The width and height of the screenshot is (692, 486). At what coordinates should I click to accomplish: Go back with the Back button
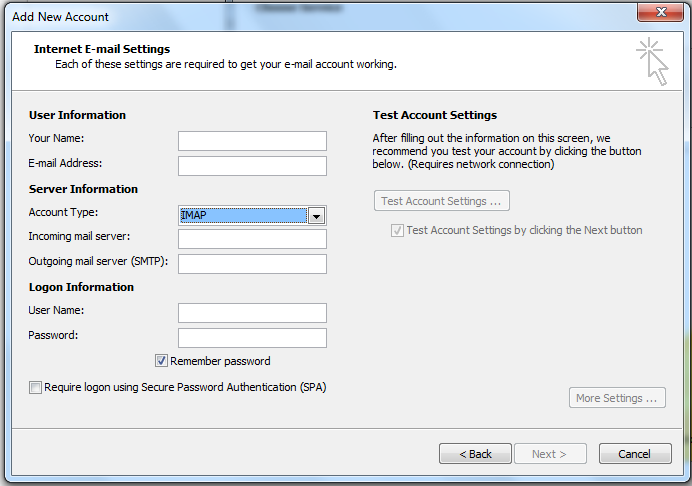click(x=475, y=454)
